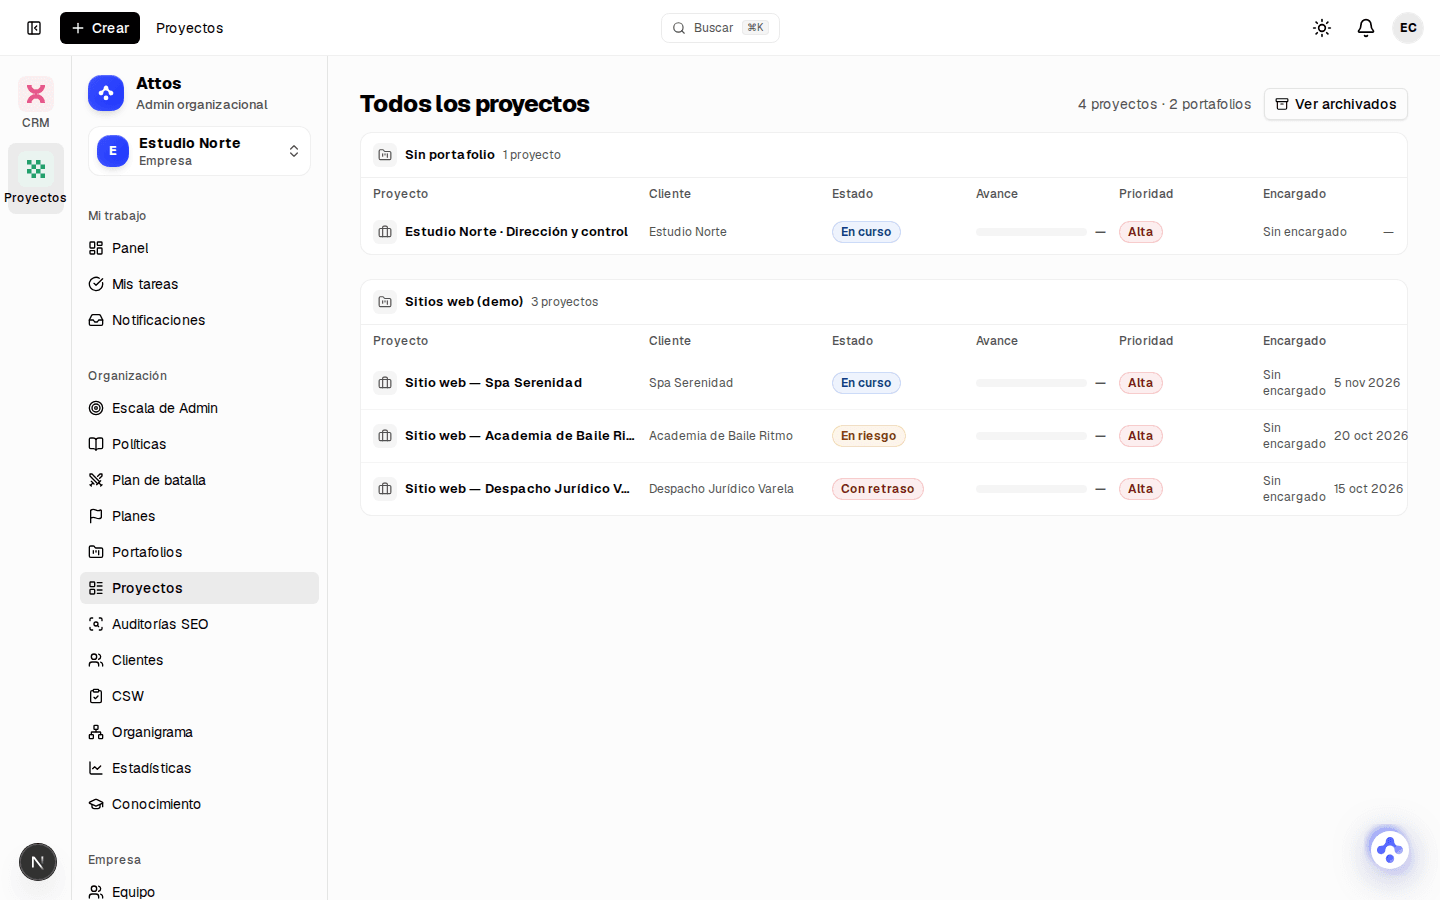Open Auditorías SEO

(x=199, y=624)
